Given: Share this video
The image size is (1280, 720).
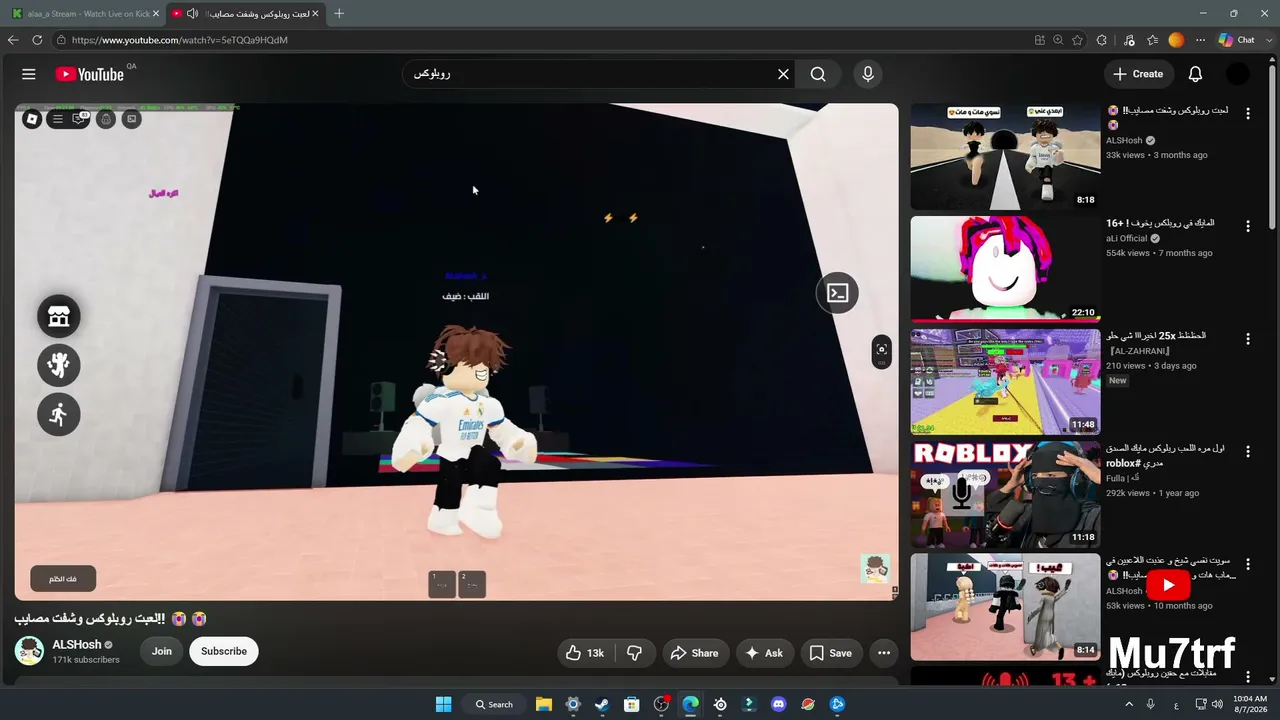Looking at the screenshot, I should coord(695,653).
